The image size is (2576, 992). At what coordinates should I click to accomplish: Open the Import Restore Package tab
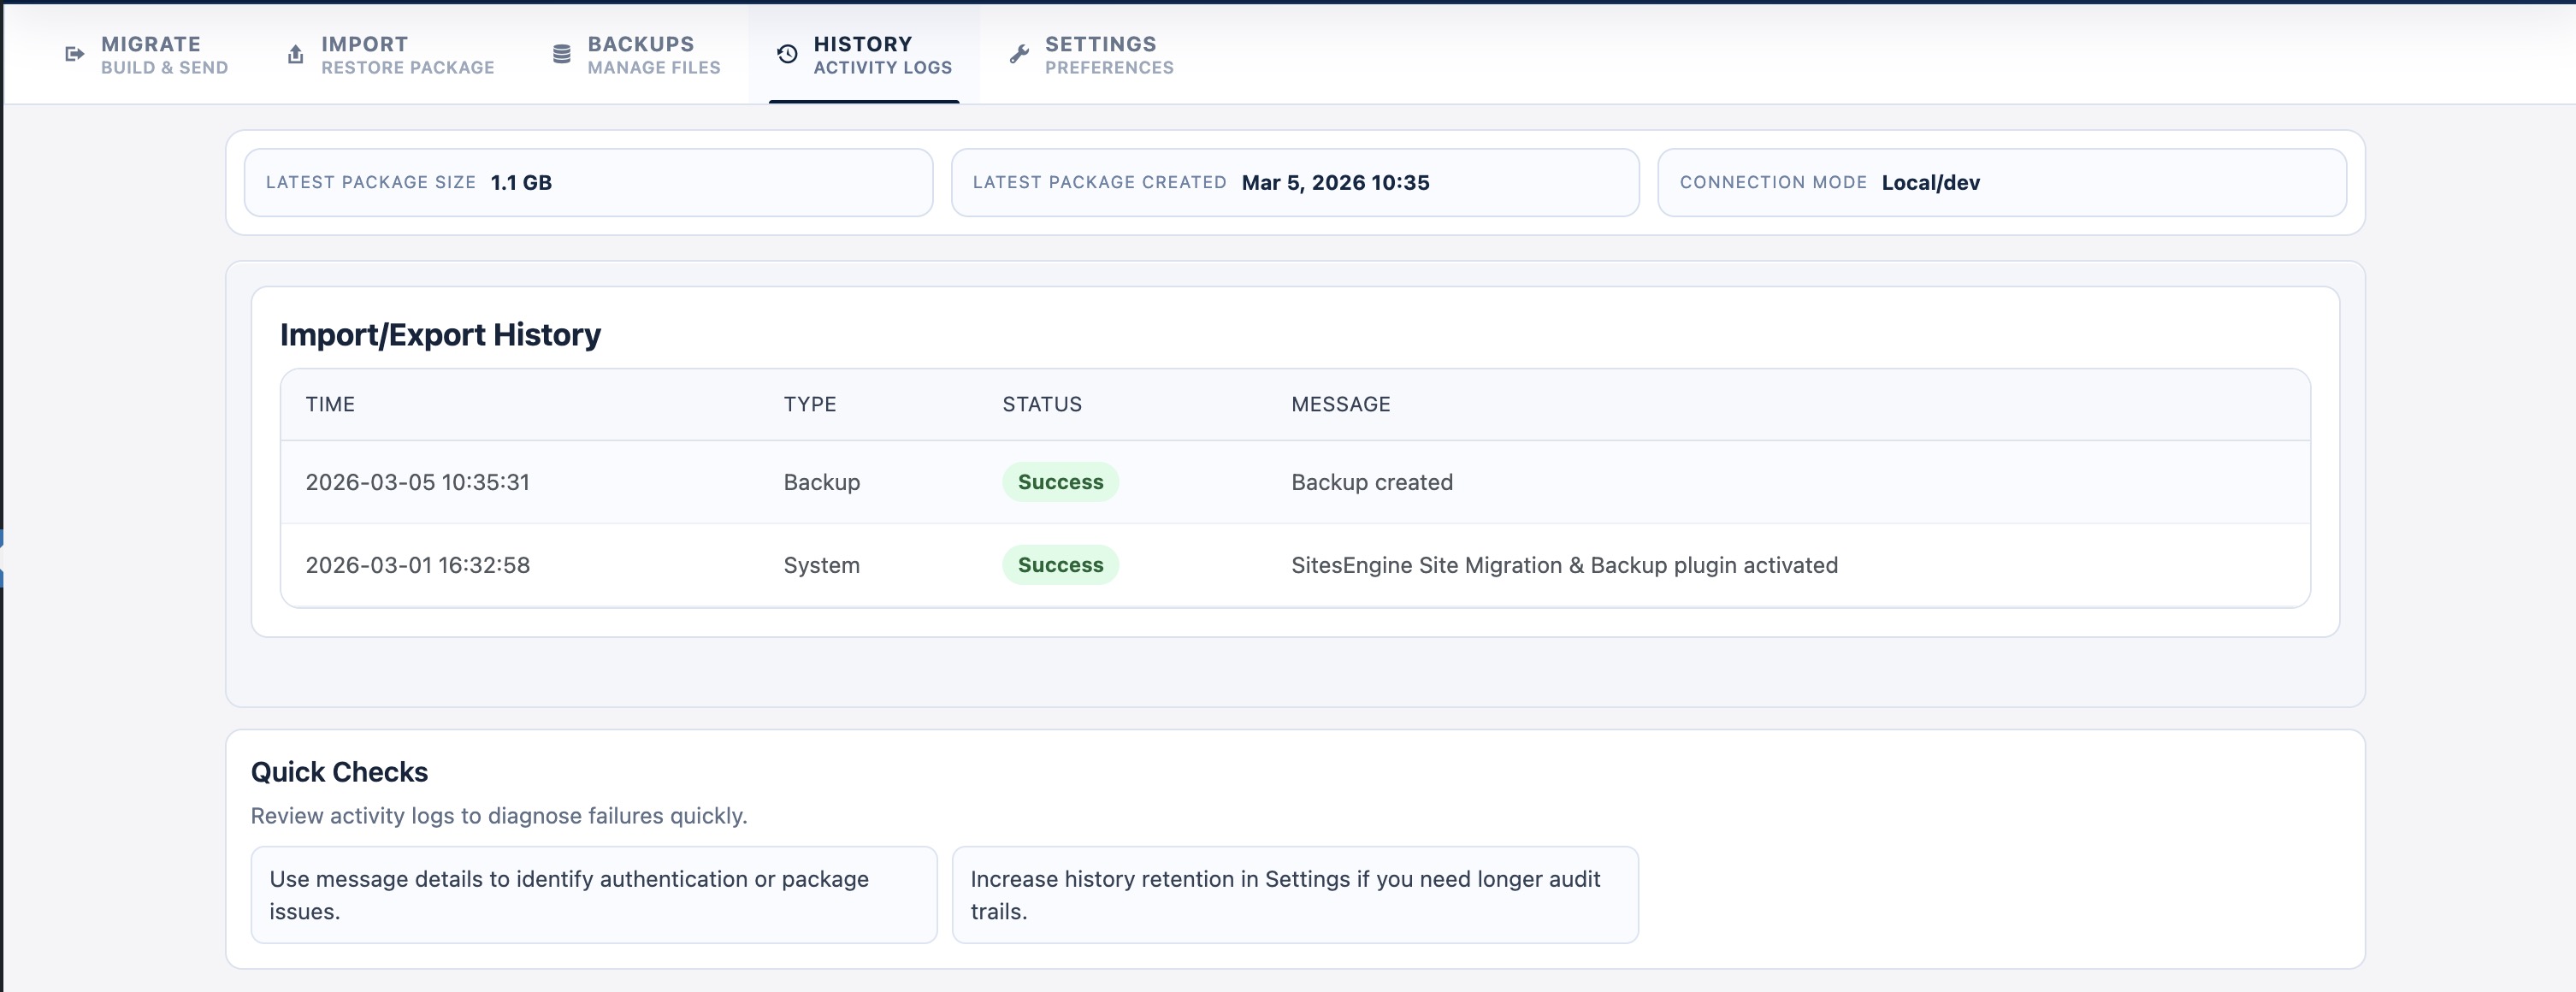(x=407, y=54)
